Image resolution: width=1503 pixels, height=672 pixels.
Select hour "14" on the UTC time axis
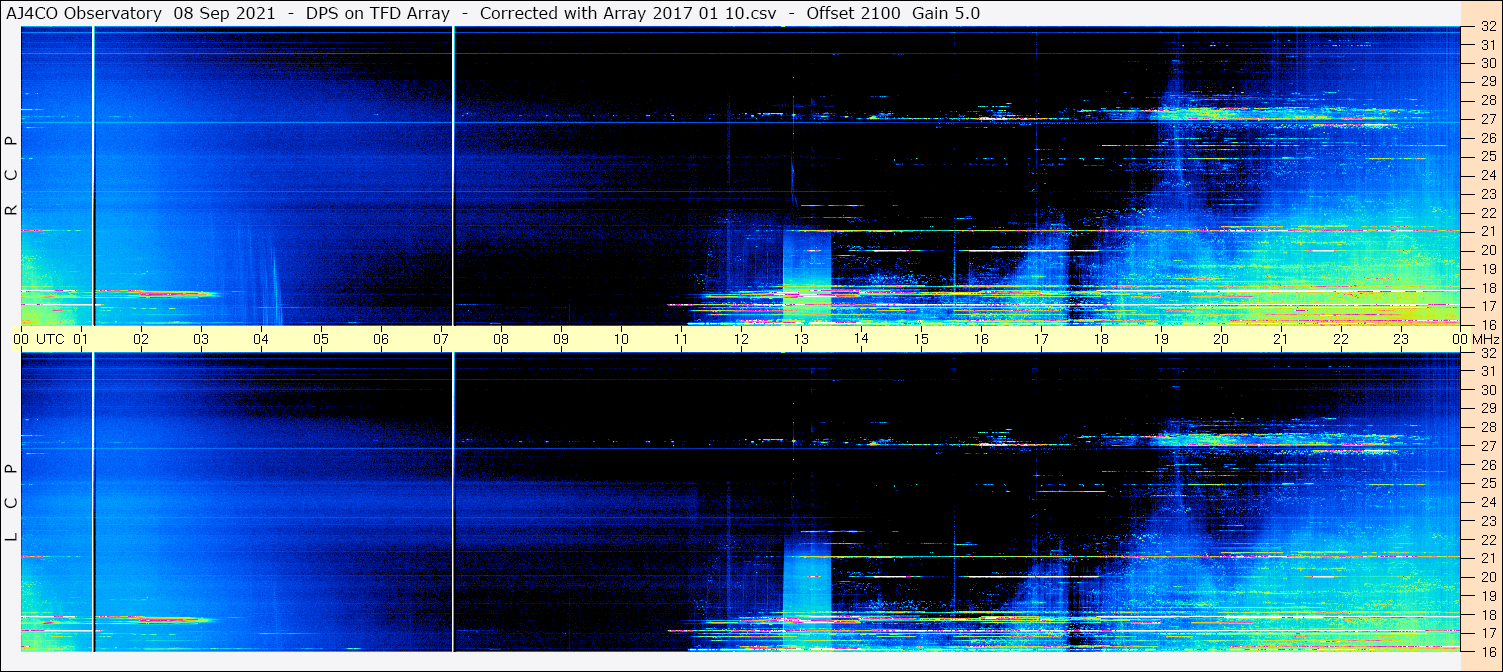[x=861, y=339]
